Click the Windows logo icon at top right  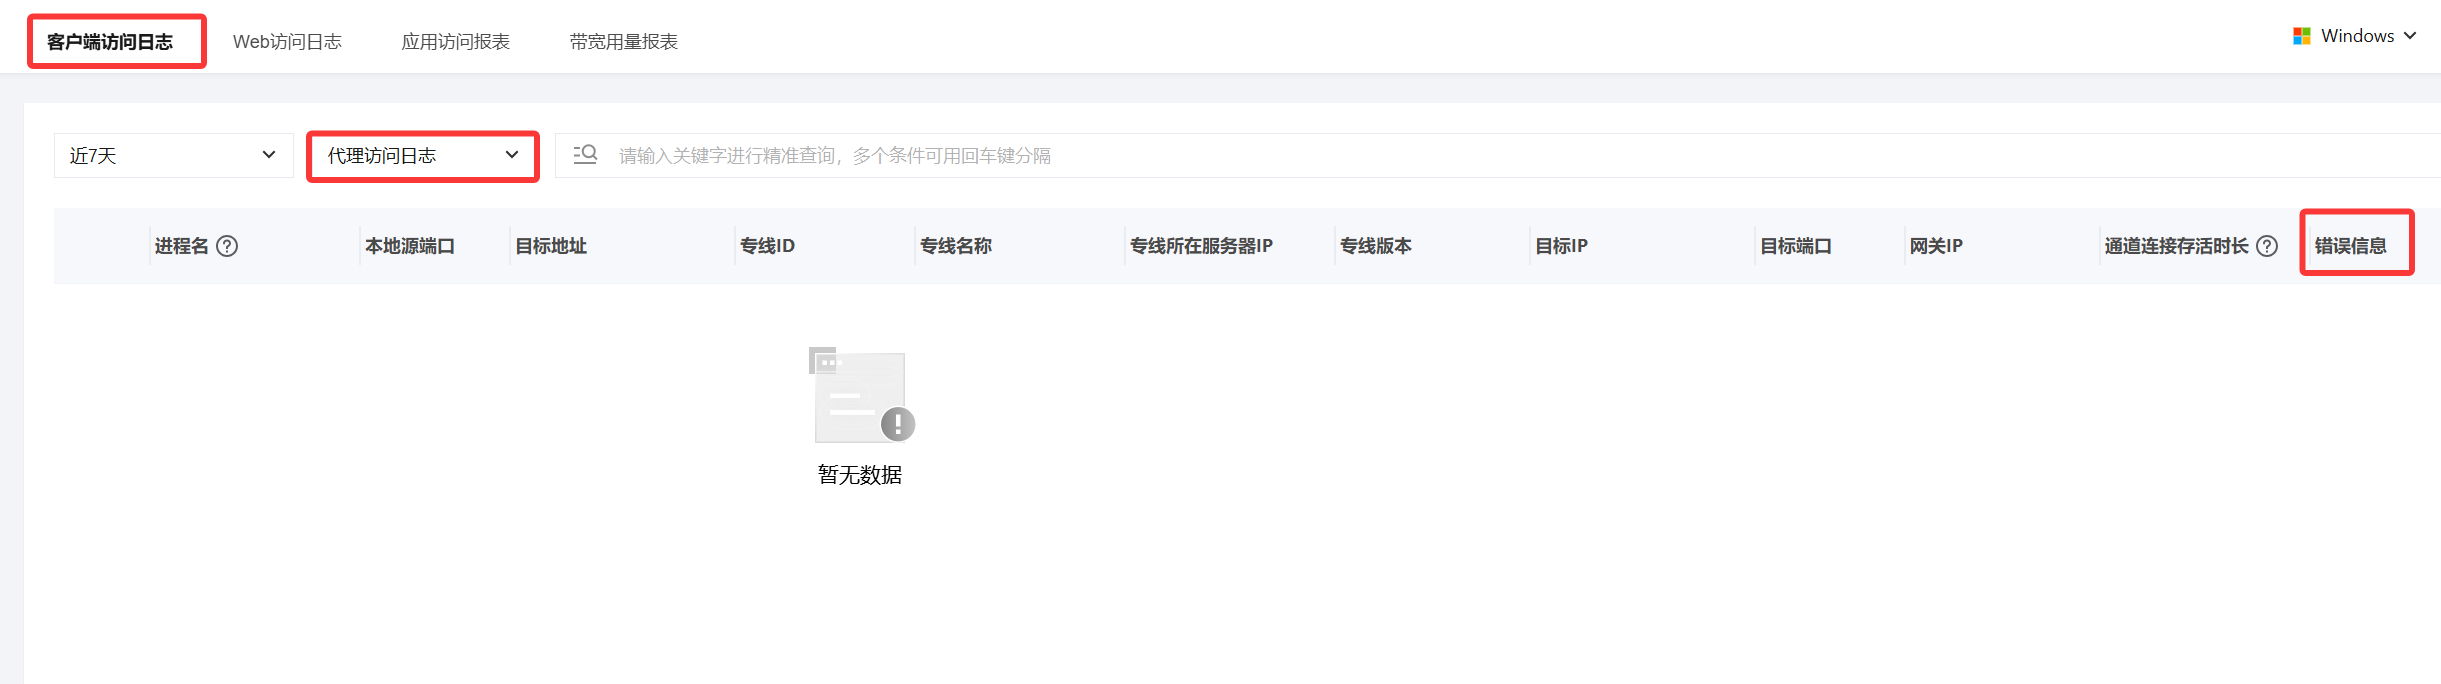click(x=2302, y=36)
